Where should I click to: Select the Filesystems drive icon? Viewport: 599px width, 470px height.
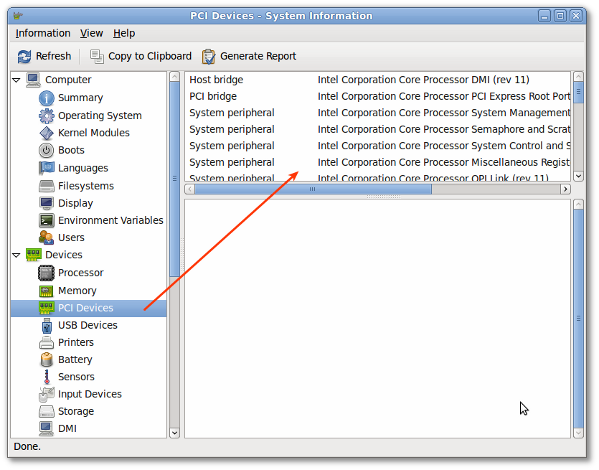click(46, 186)
